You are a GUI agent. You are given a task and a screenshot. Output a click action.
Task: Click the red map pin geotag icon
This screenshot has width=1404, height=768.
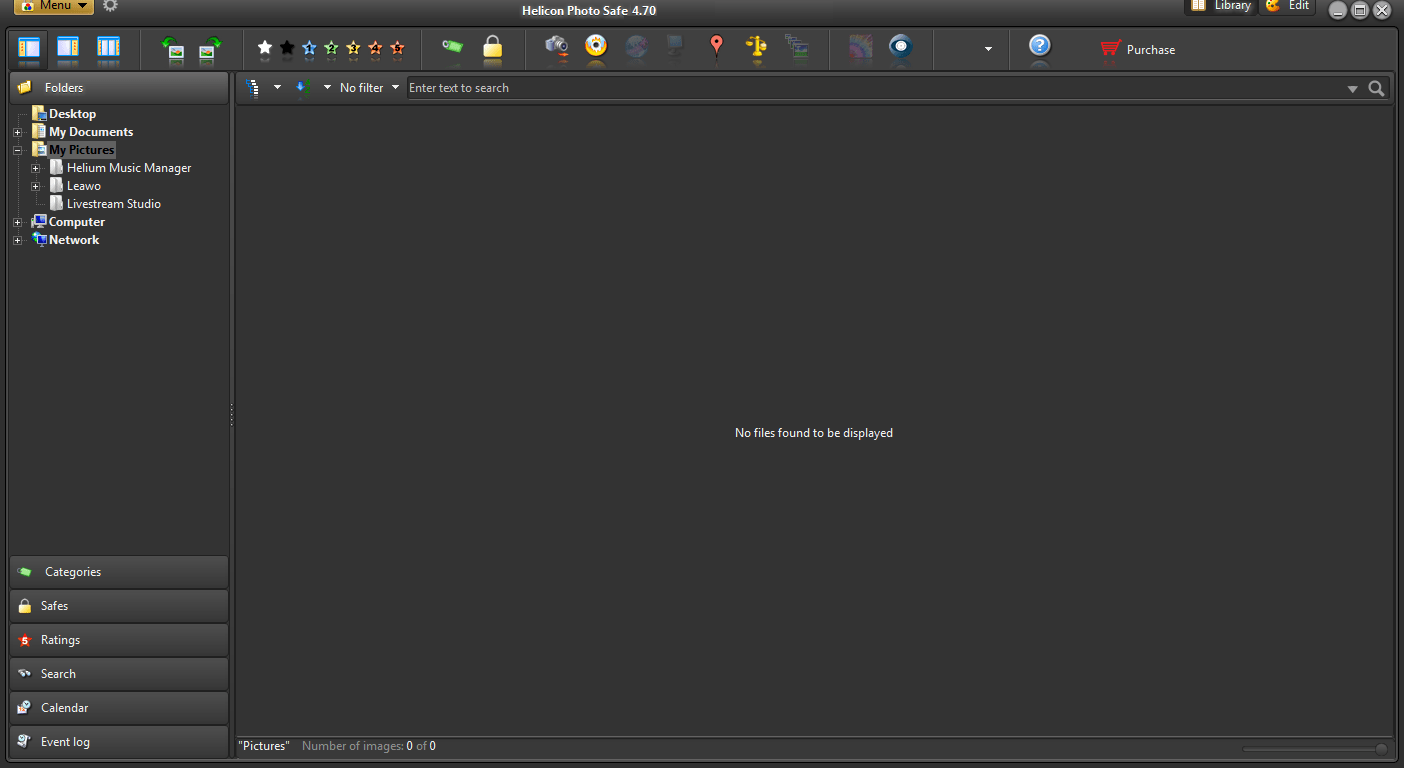tap(716, 46)
